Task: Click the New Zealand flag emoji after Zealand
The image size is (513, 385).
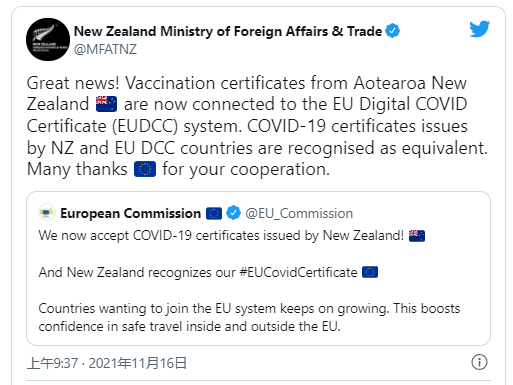Action: click(106, 104)
